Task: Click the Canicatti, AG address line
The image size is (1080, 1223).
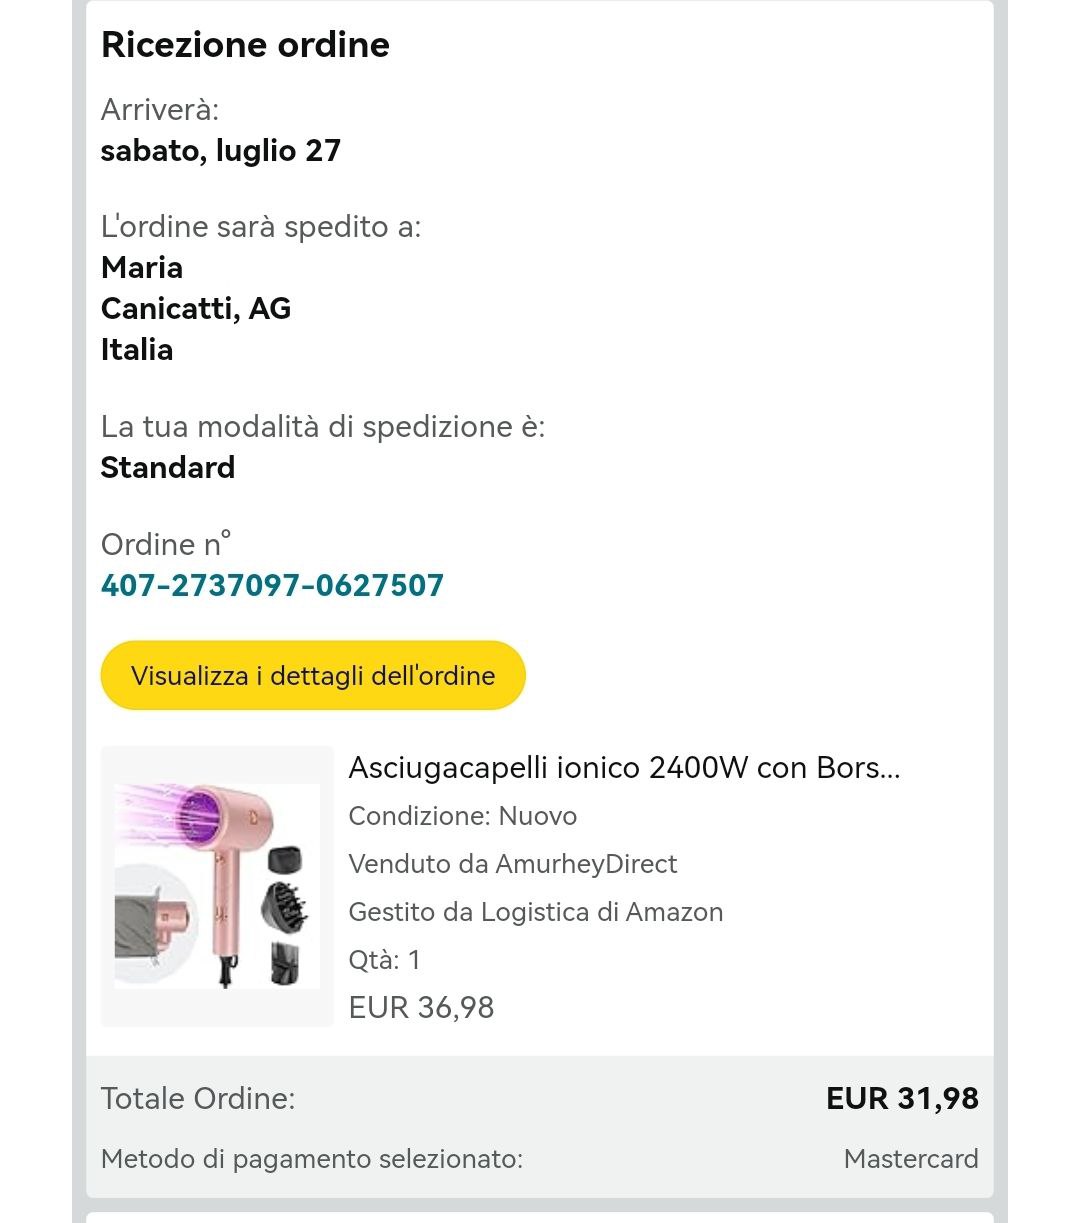Action: pos(196,309)
